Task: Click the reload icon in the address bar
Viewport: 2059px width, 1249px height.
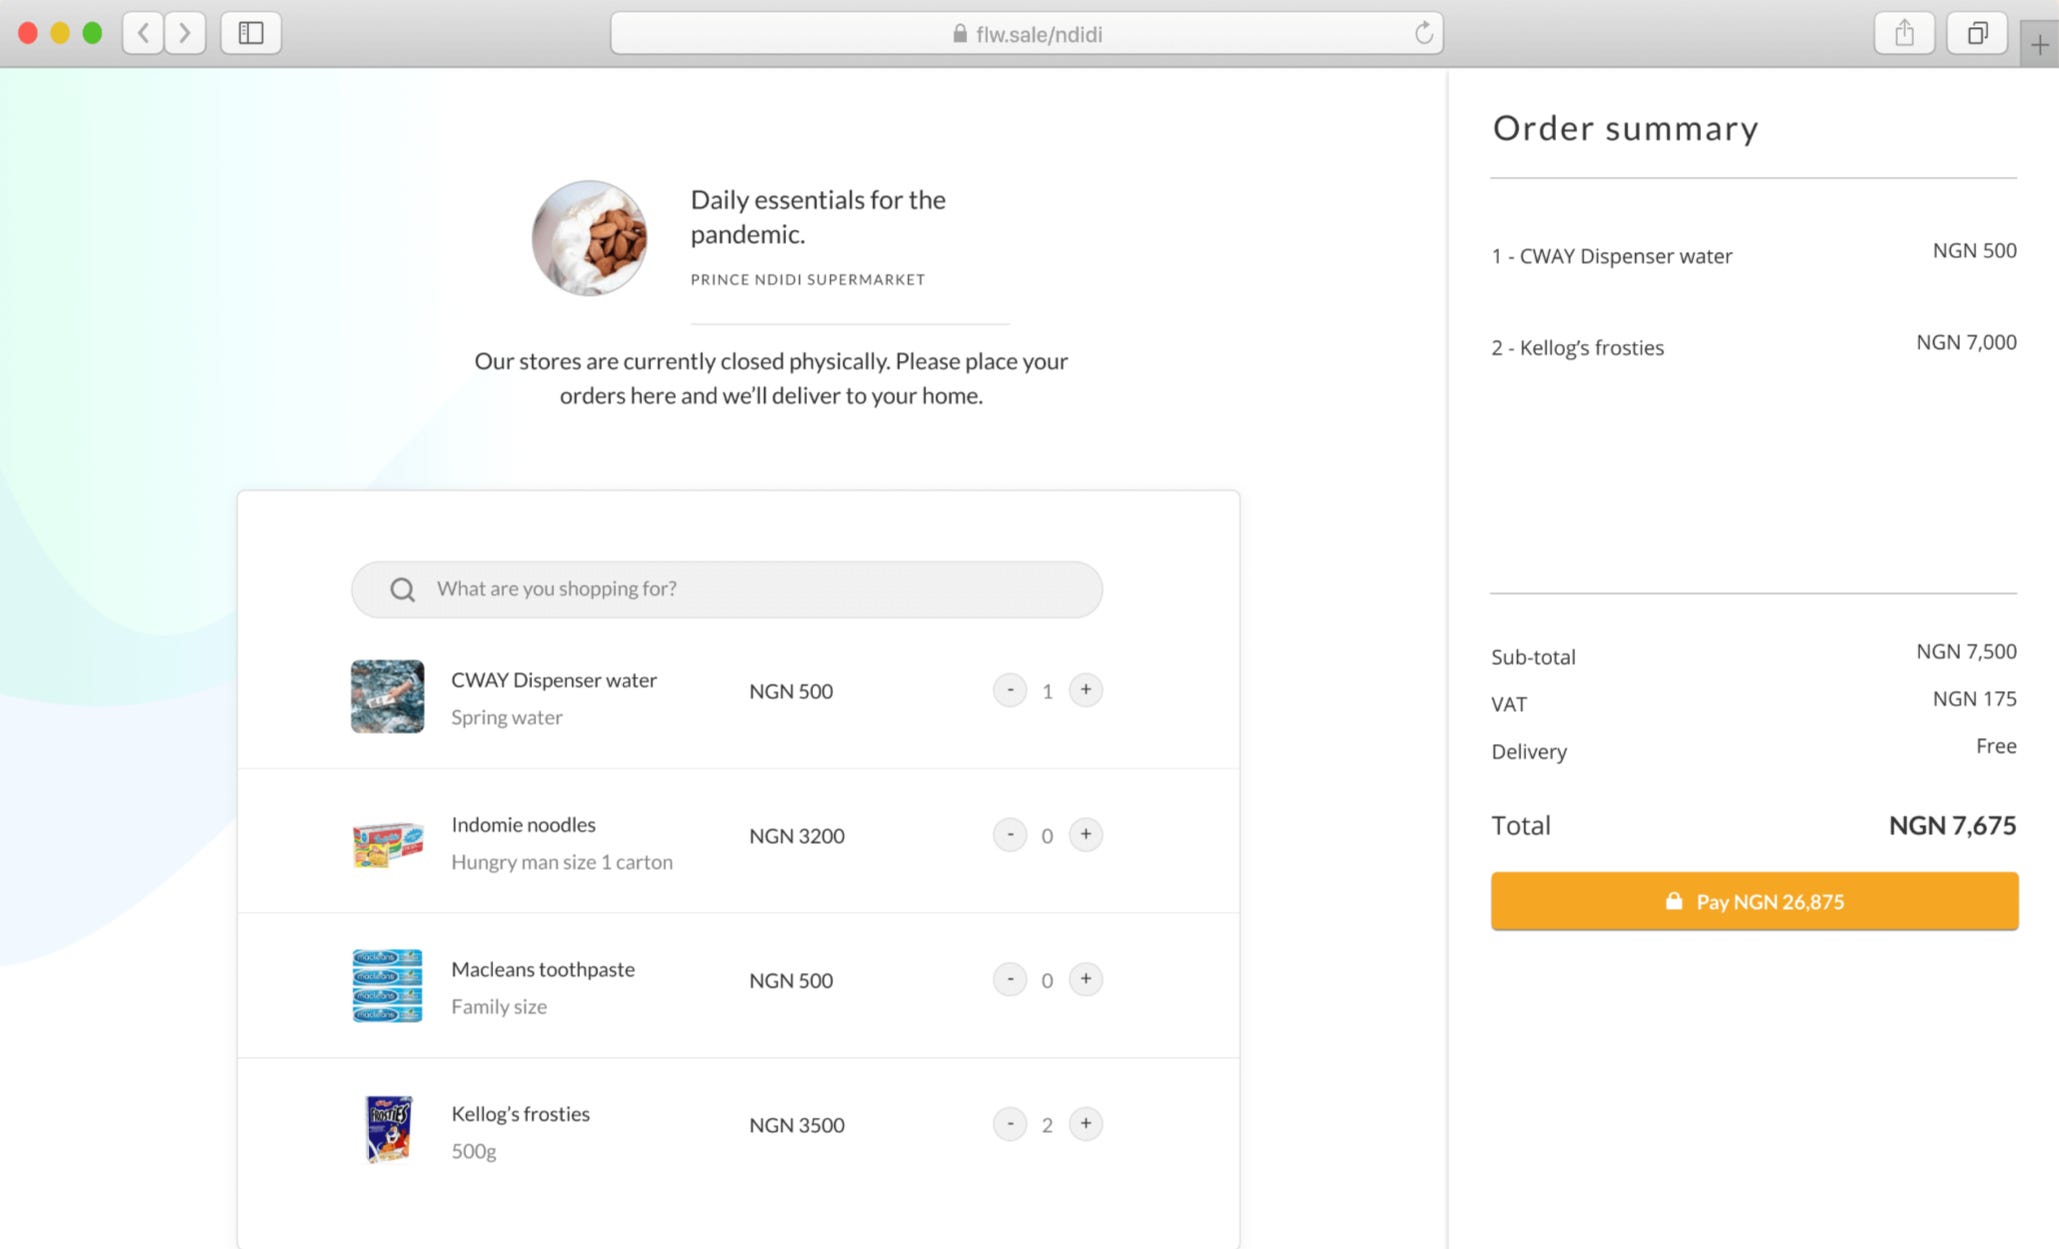Action: tap(1423, 33)
